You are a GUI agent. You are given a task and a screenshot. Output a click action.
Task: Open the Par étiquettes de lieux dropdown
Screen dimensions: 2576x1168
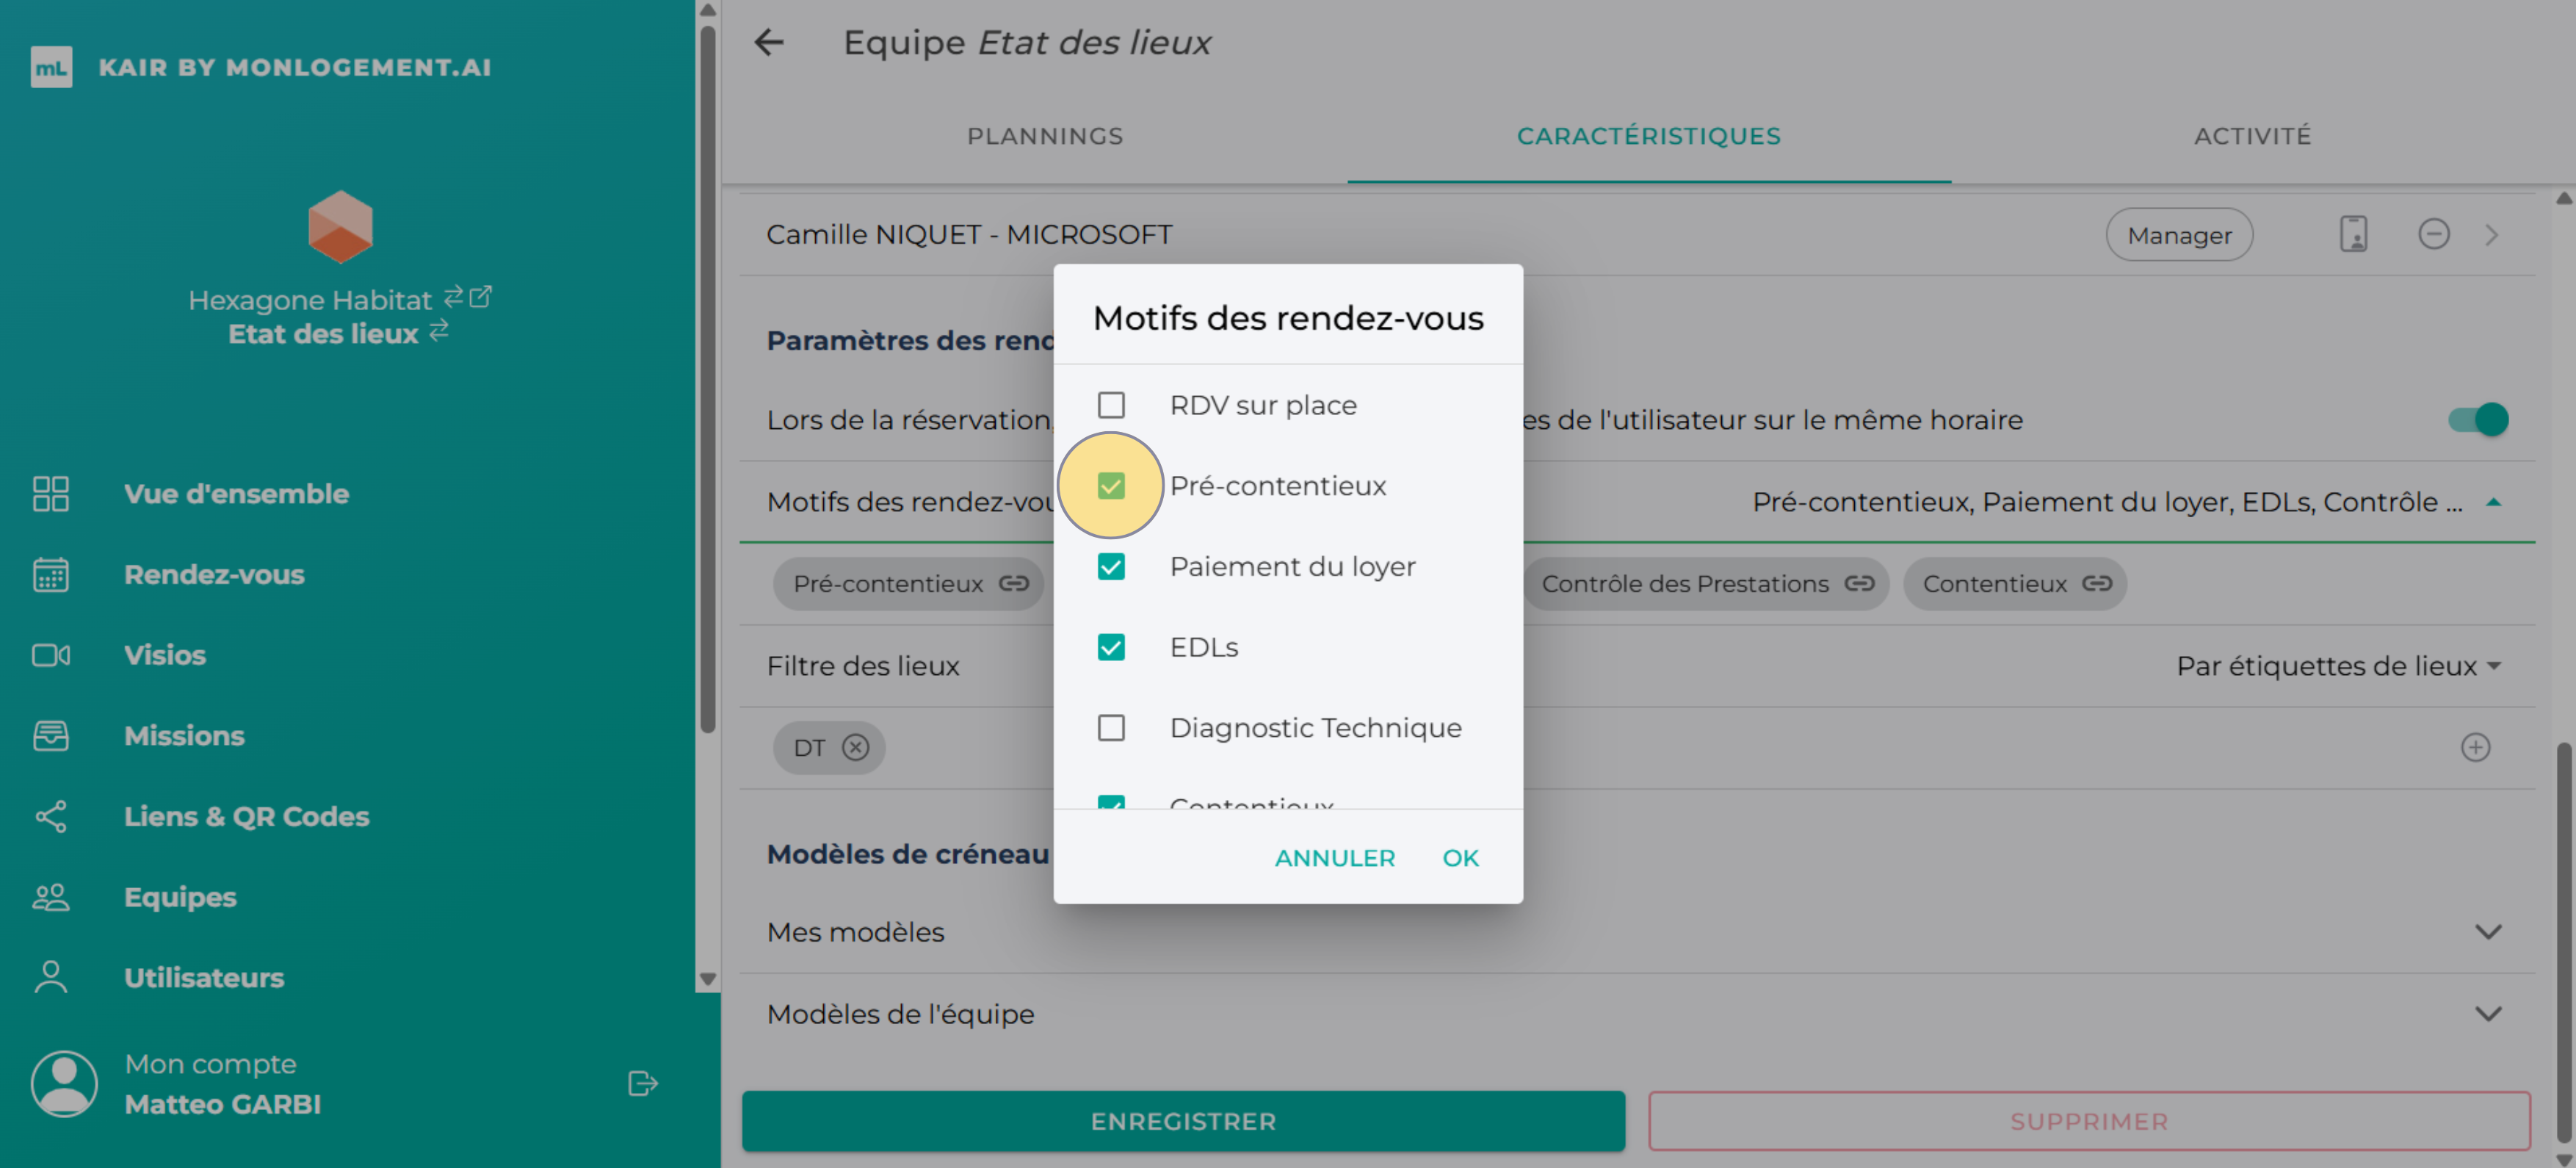click(2341, 665)
